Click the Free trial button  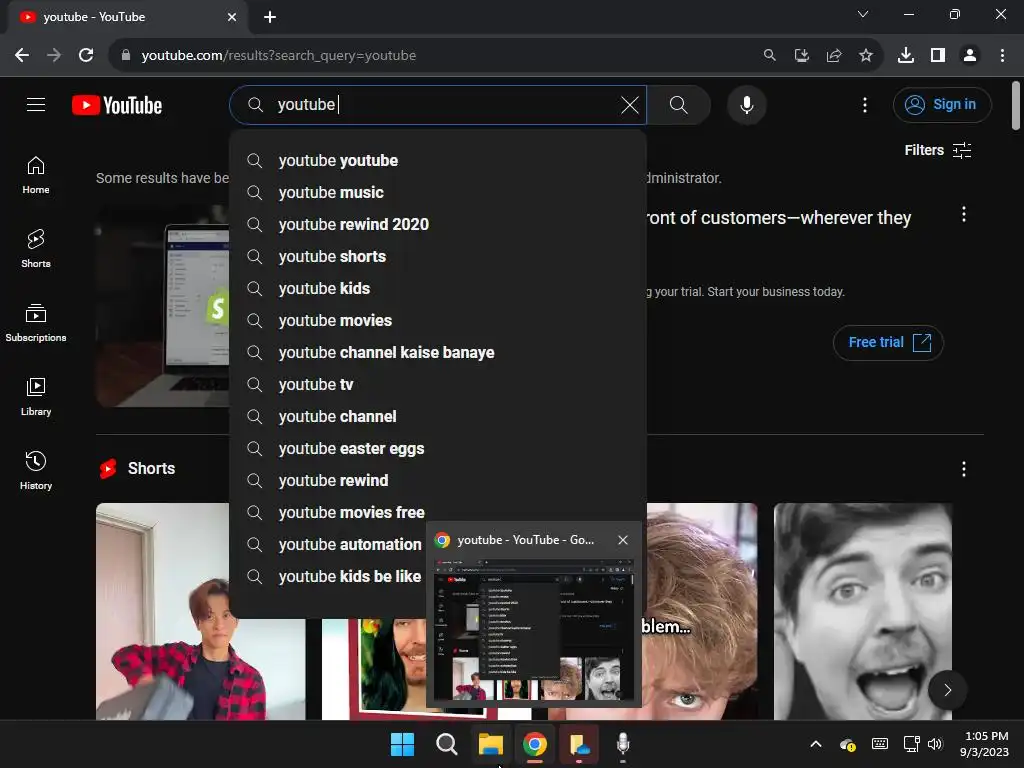888,342
